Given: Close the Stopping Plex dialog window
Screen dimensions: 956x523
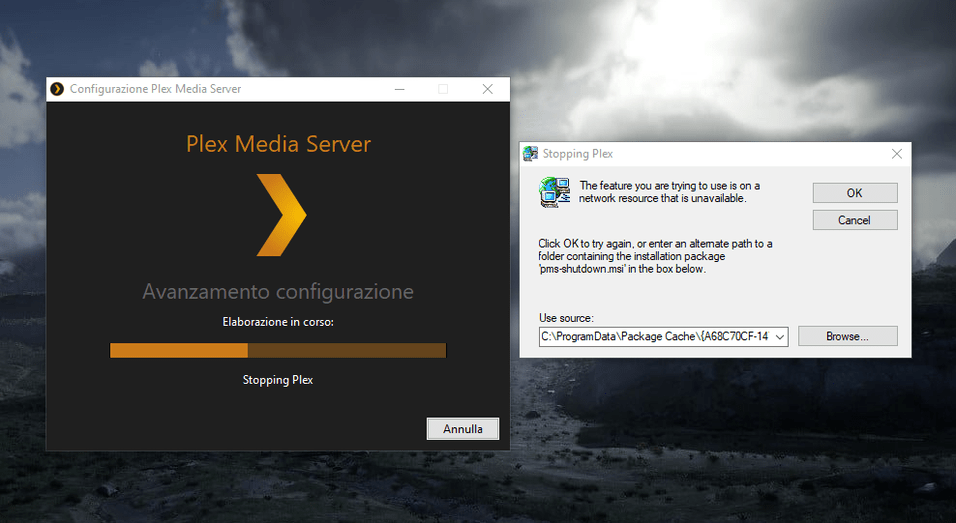Looking at the screenshot, I should tap(897, 154).
